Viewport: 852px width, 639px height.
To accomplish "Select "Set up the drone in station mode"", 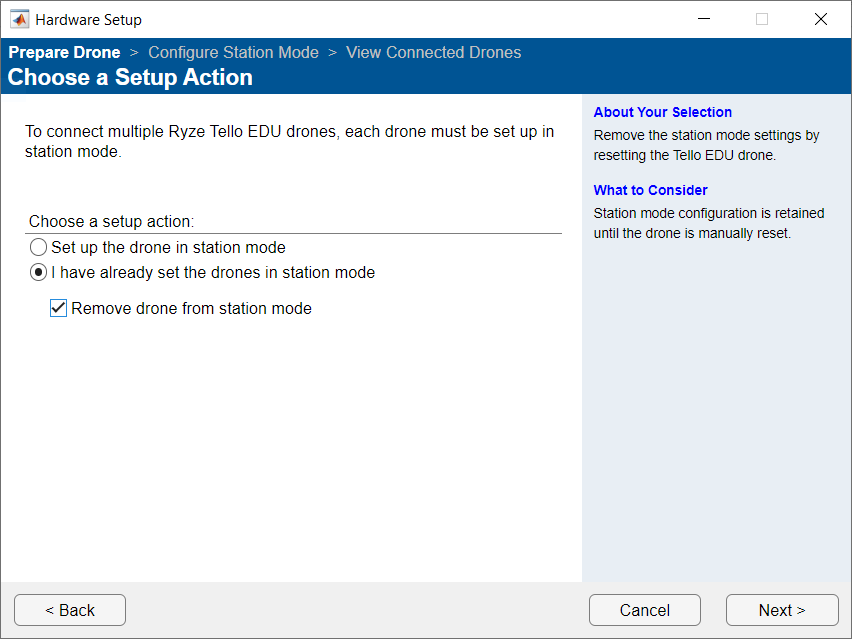I will click(38, 247).
